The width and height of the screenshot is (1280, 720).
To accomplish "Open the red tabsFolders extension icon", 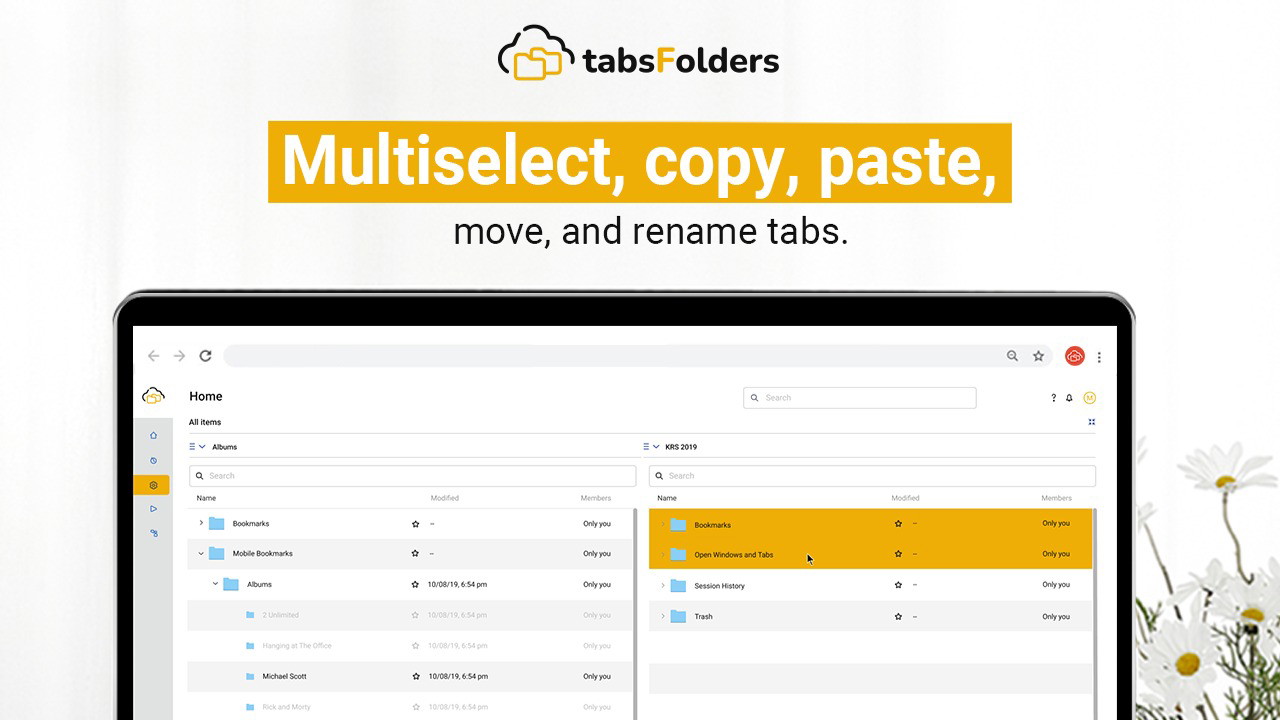I will pos(1075,356).
